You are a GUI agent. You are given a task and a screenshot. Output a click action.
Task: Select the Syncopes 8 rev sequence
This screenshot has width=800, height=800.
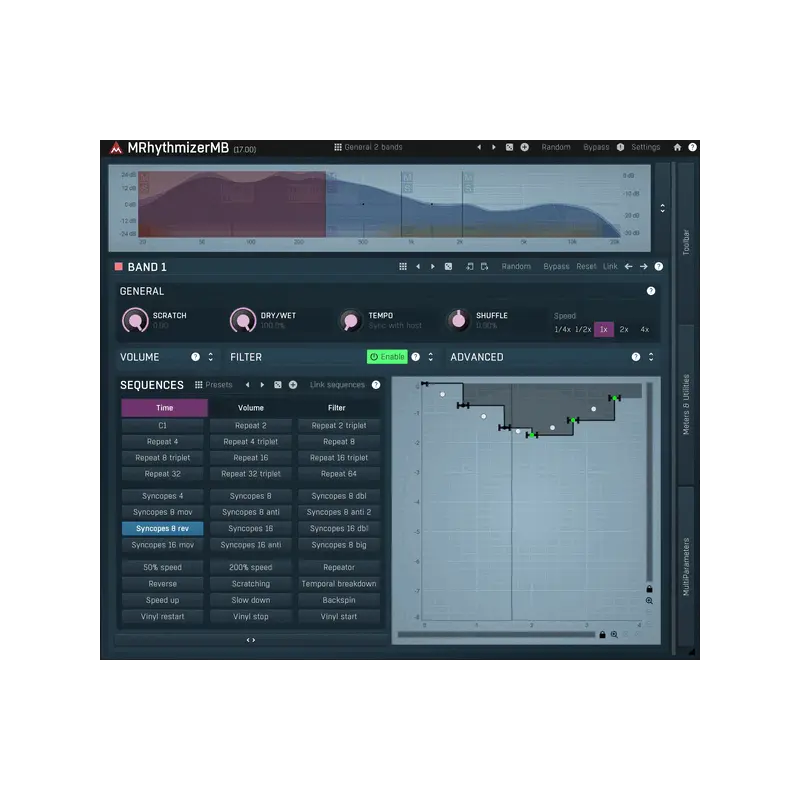pyautogui.click(x=162, y=529)
